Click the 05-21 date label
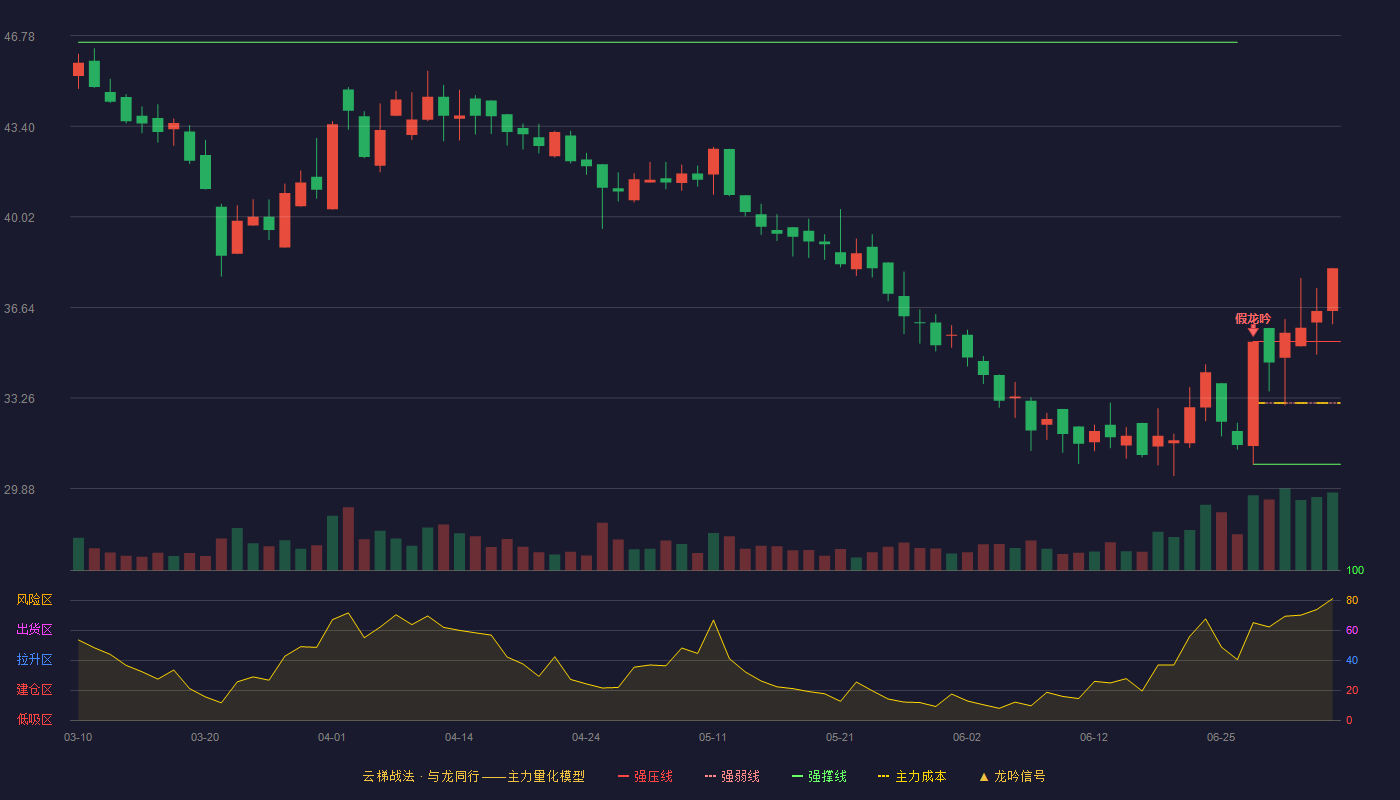 840,737
